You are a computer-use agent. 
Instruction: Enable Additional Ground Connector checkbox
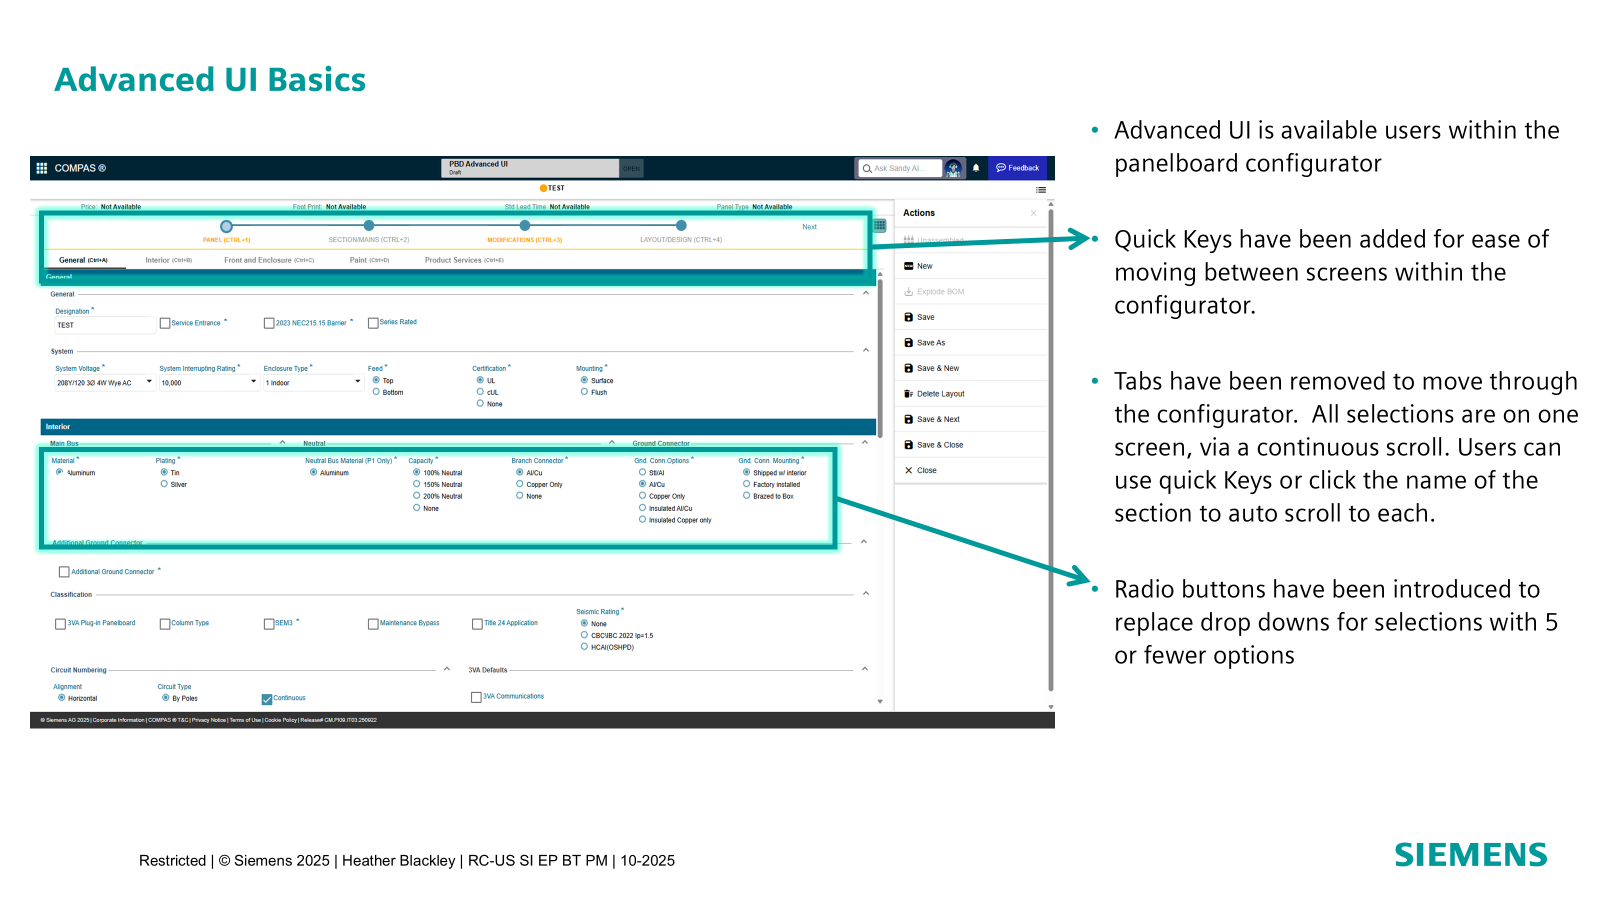point(64,572)
